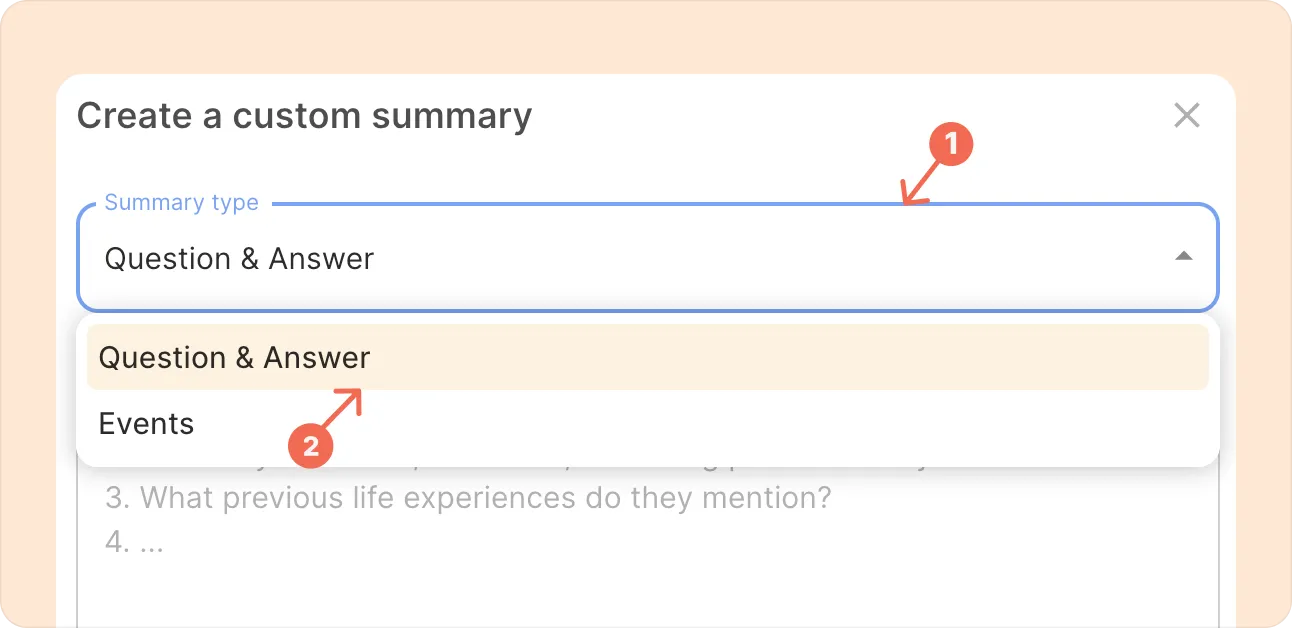Click the selected Question & Answer value in field
1292x628 pixels.
(x=239, y=259)
